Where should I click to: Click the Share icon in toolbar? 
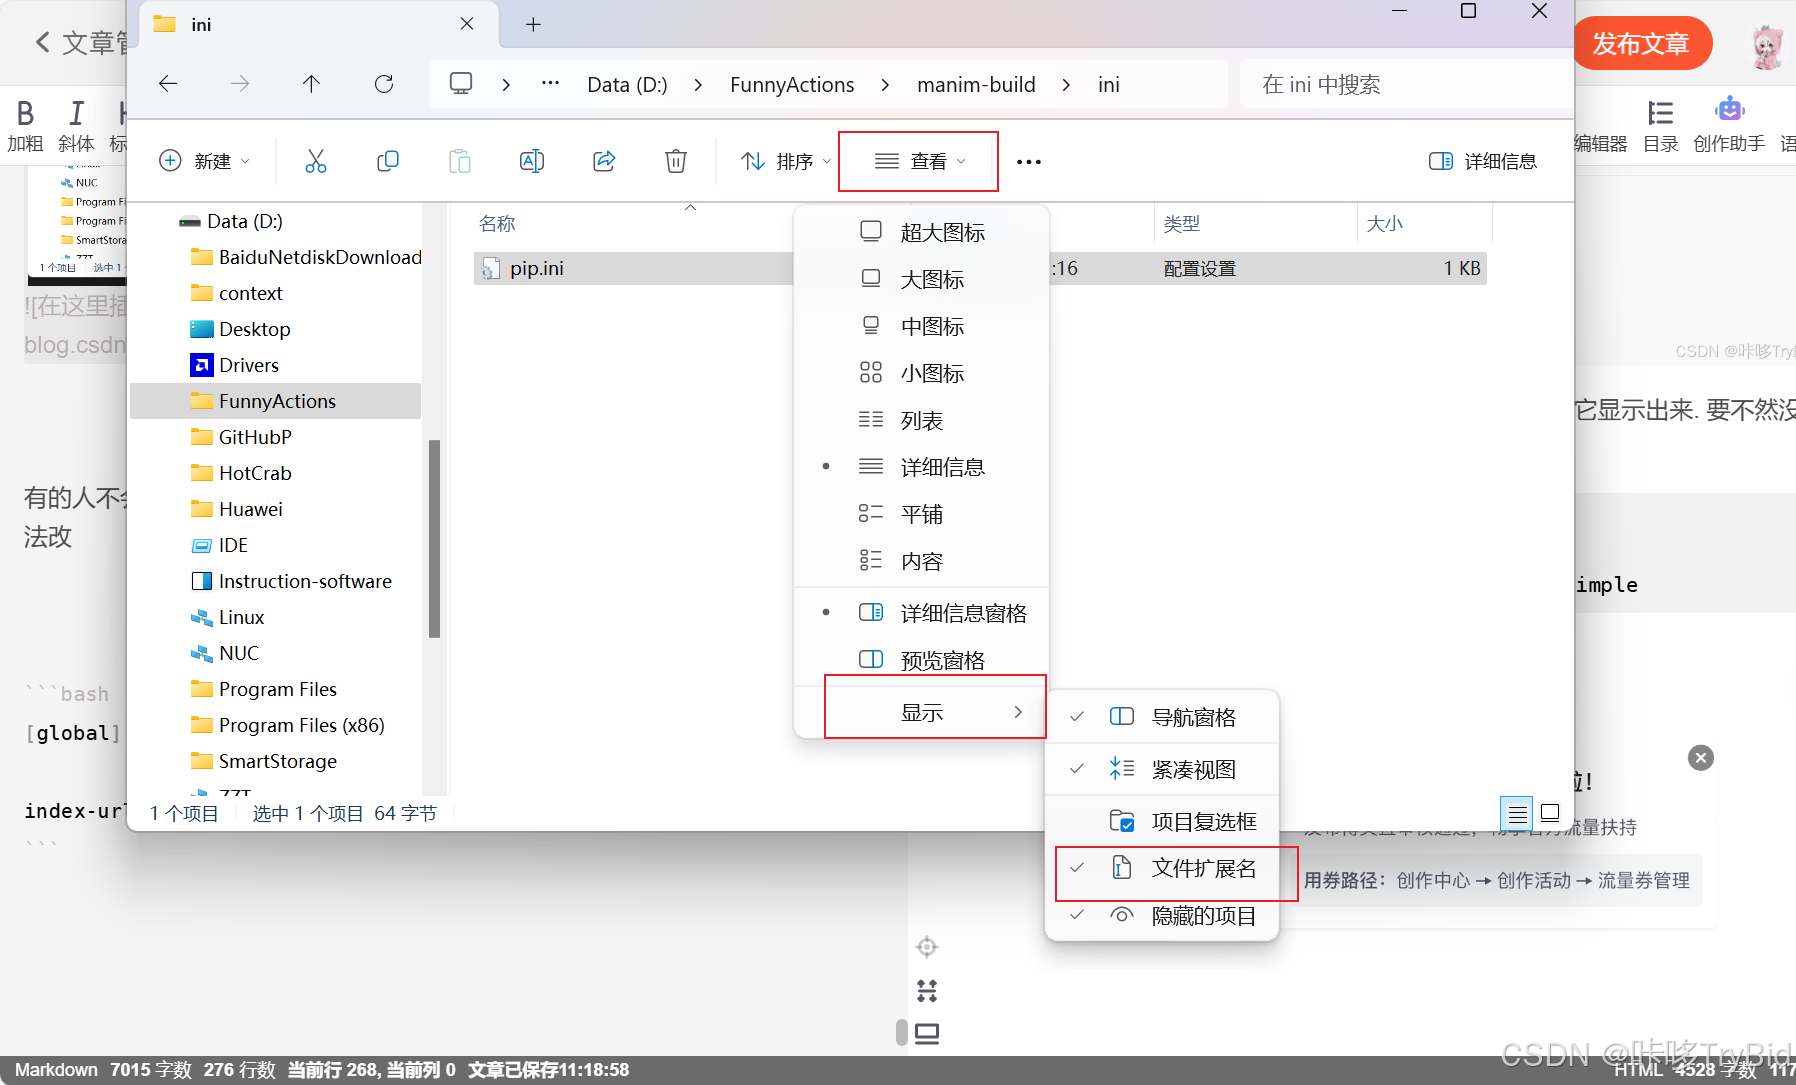(604, 161)
